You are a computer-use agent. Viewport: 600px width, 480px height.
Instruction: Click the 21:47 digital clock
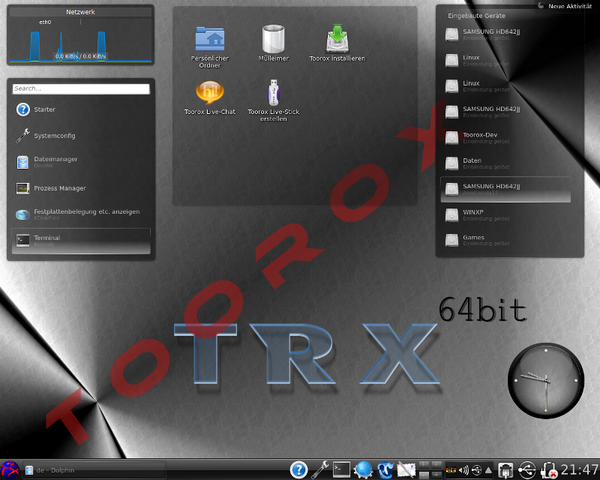[580, 470]
